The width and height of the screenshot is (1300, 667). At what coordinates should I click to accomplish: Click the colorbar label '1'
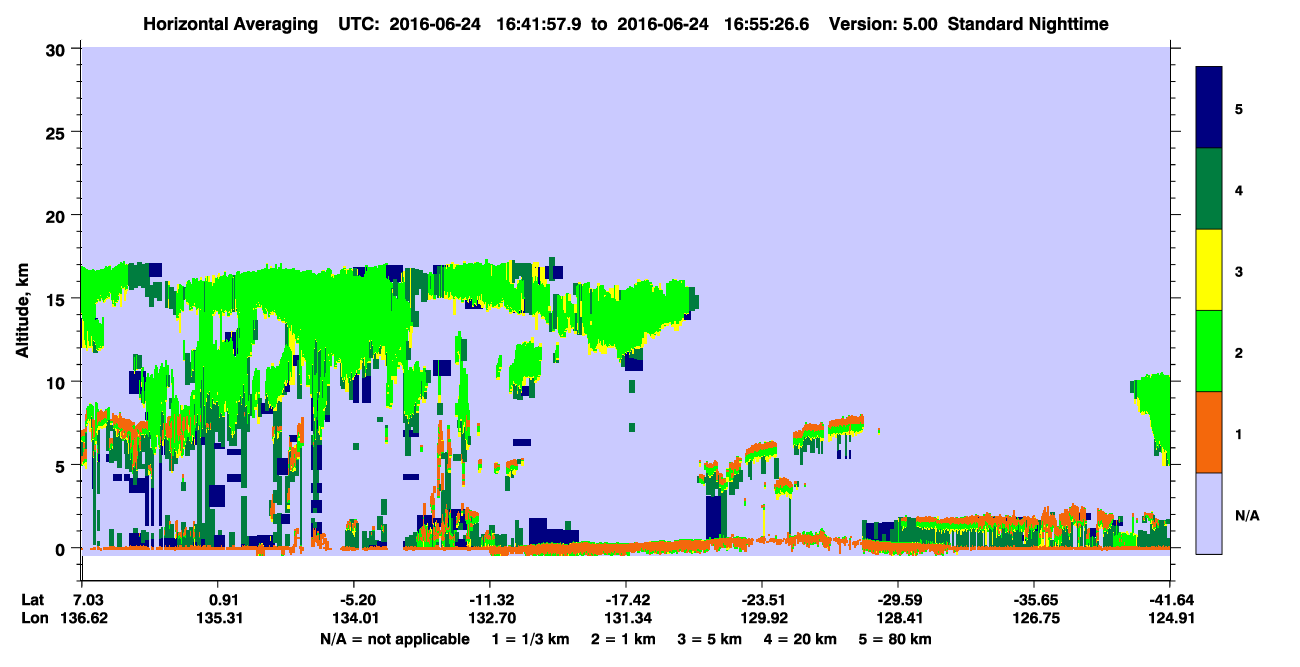coord(1239,433)
